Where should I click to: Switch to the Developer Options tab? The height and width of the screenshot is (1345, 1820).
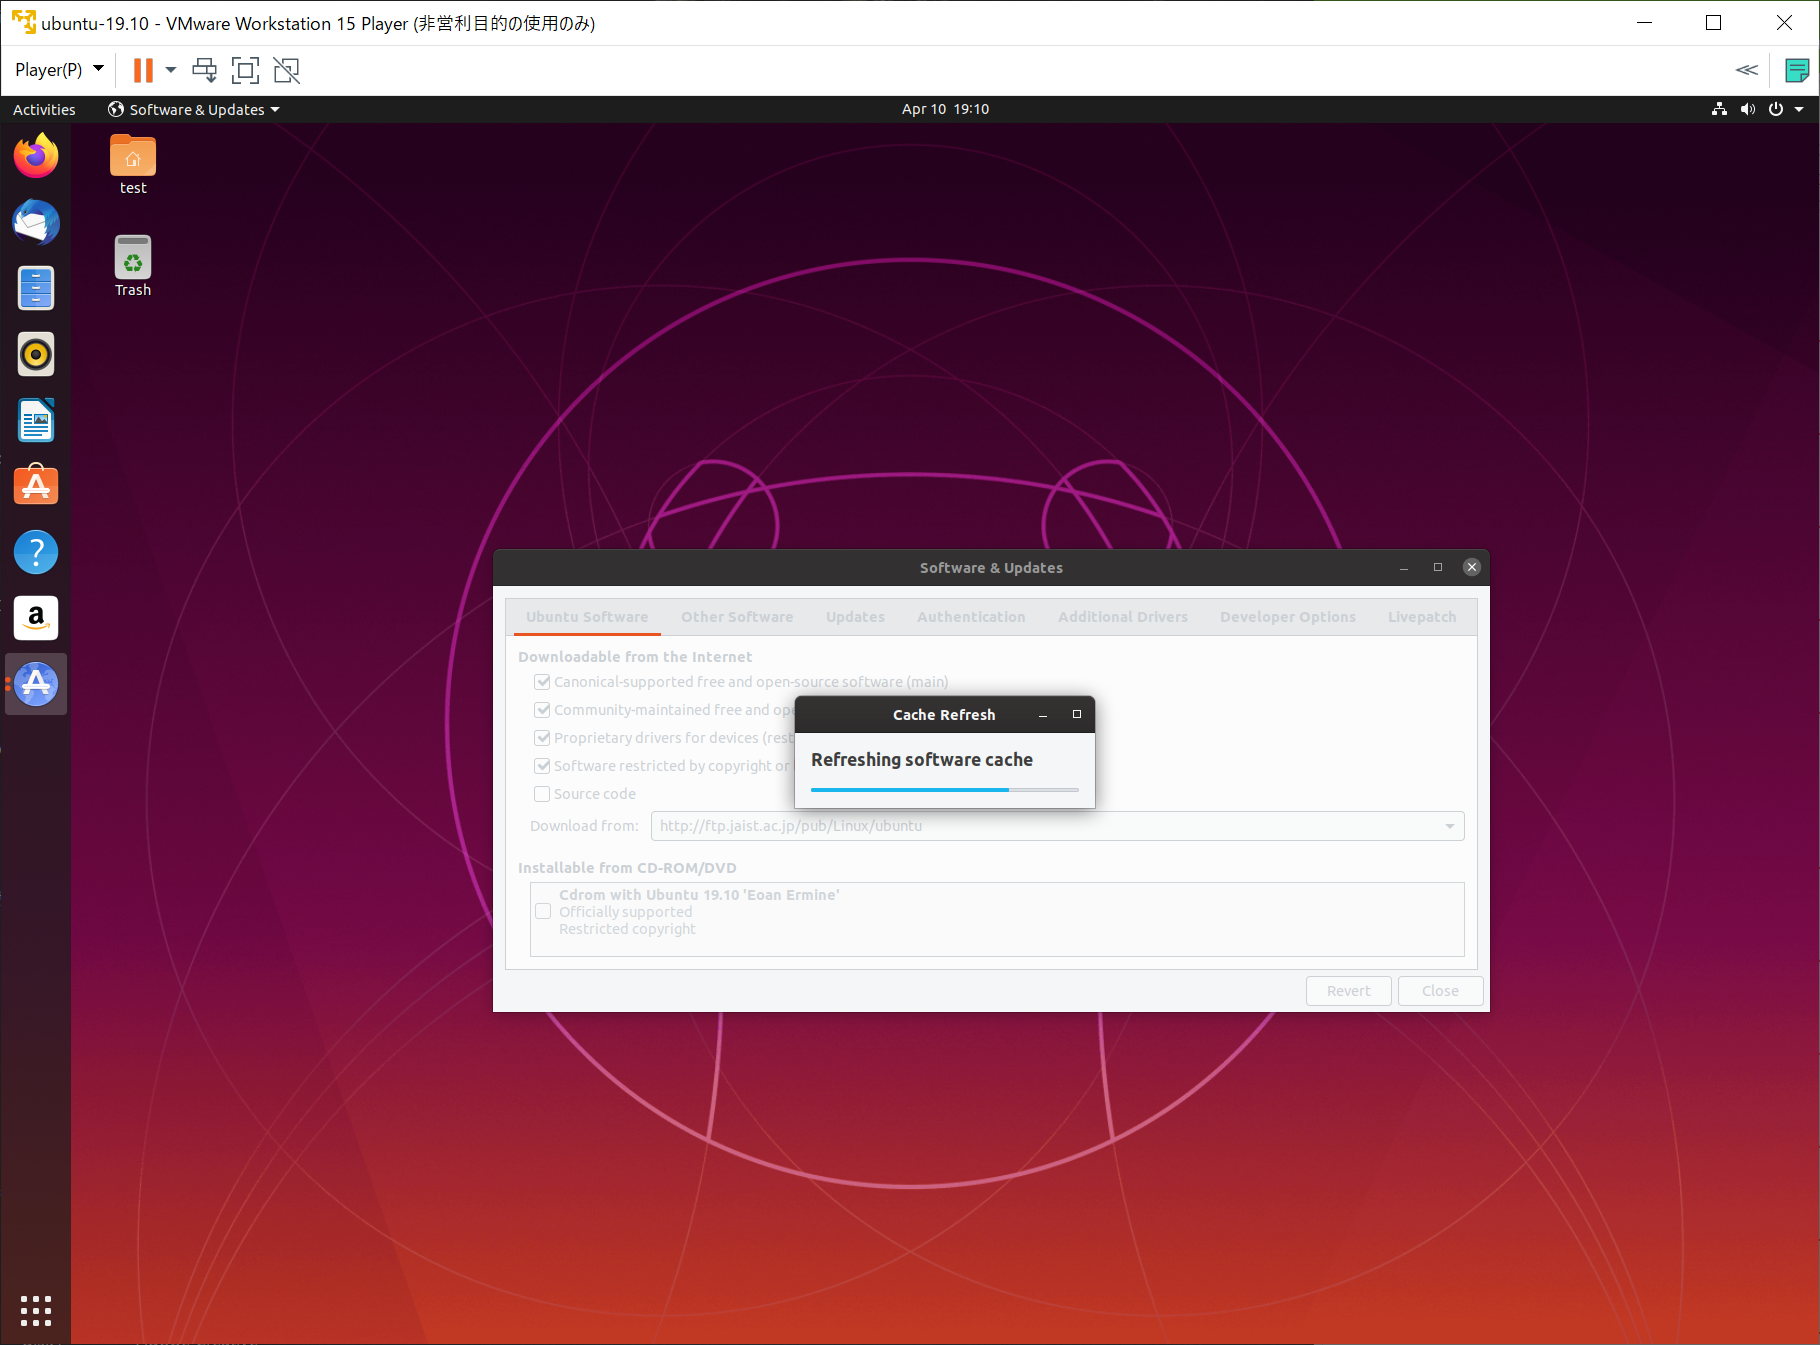(x=1288, y=617)
